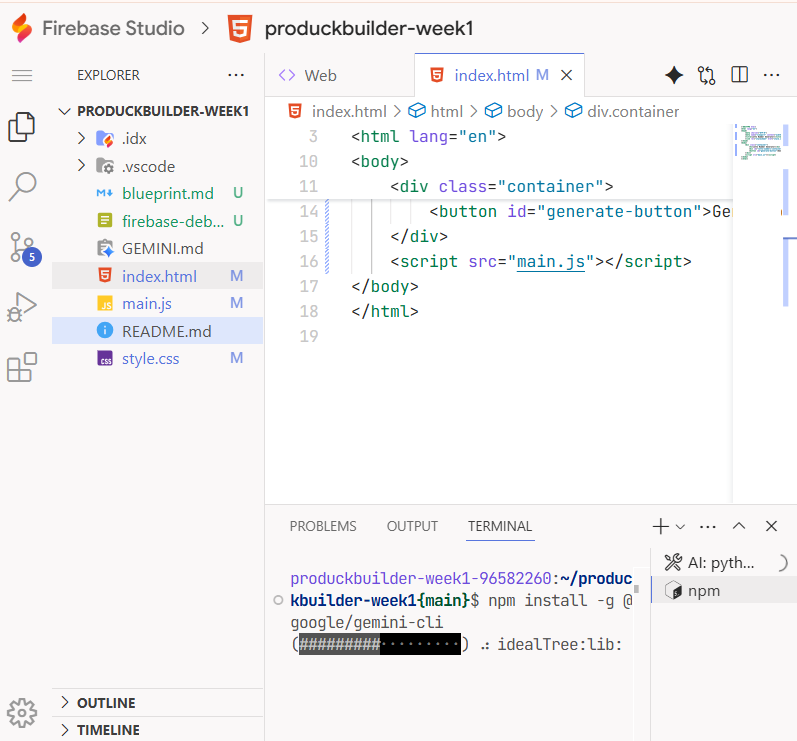The height and width of the screenshot is (741, 797).
Task: Select the TERMINAL panel tab
Action: pyautogui.click(x=500, y=527)
